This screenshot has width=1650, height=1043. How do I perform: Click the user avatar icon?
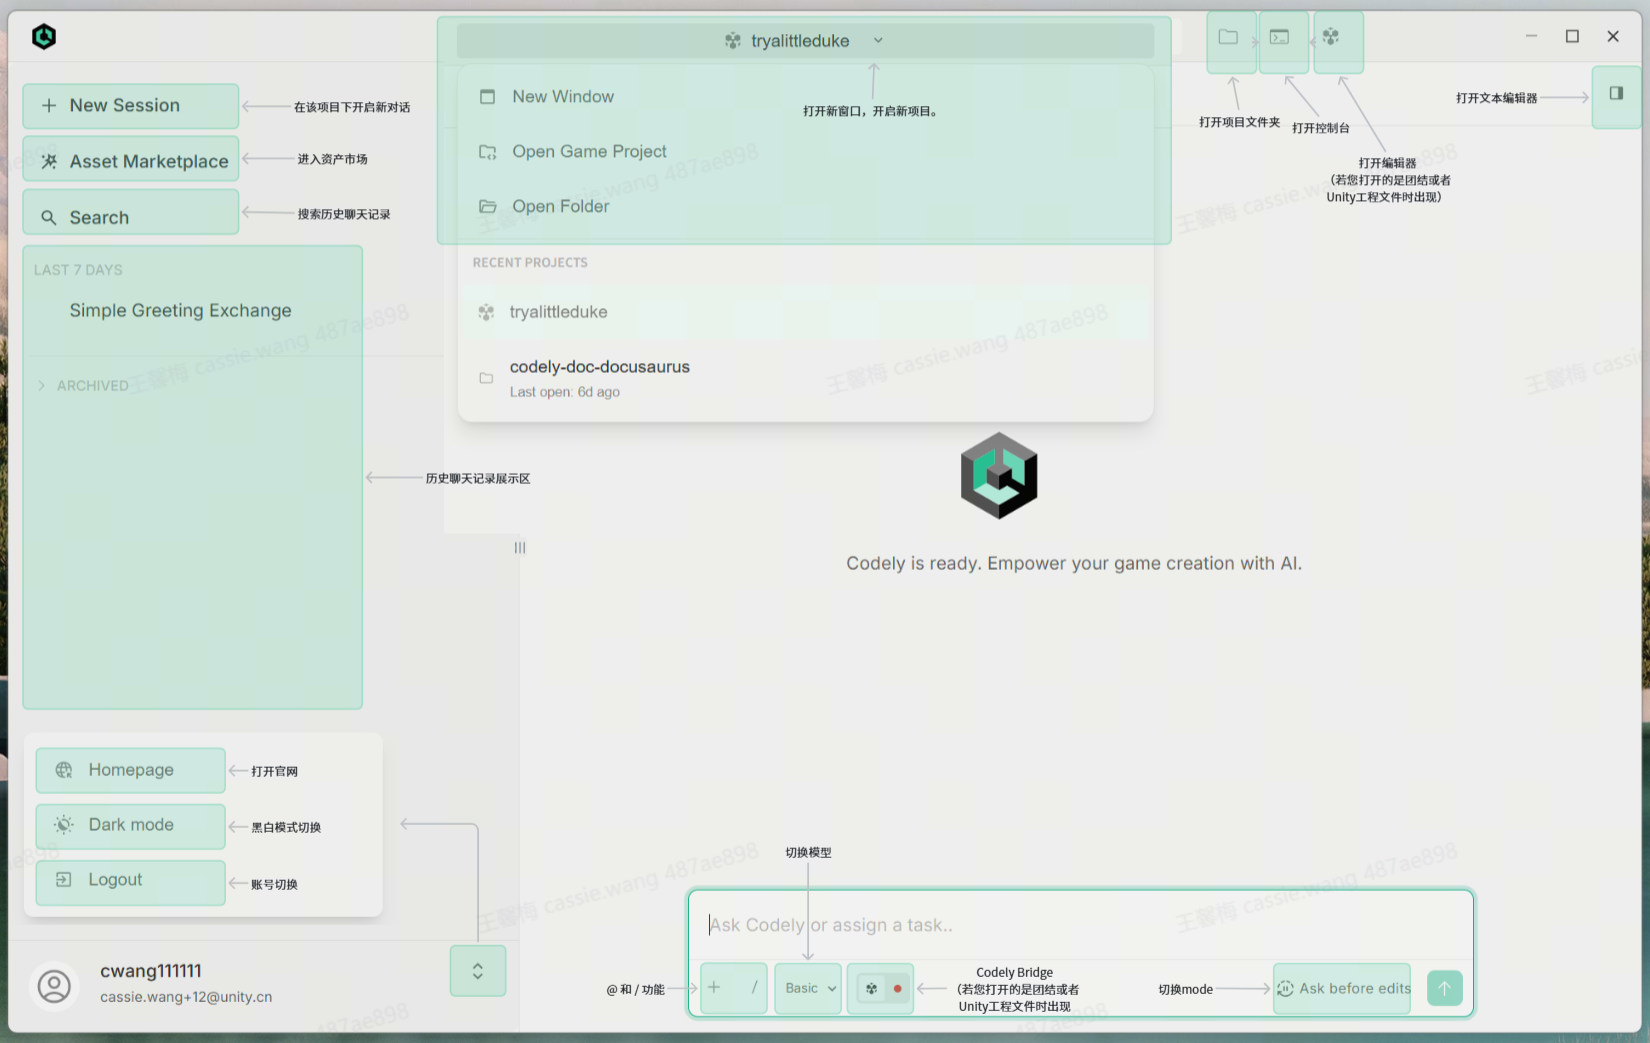point(54,985)
